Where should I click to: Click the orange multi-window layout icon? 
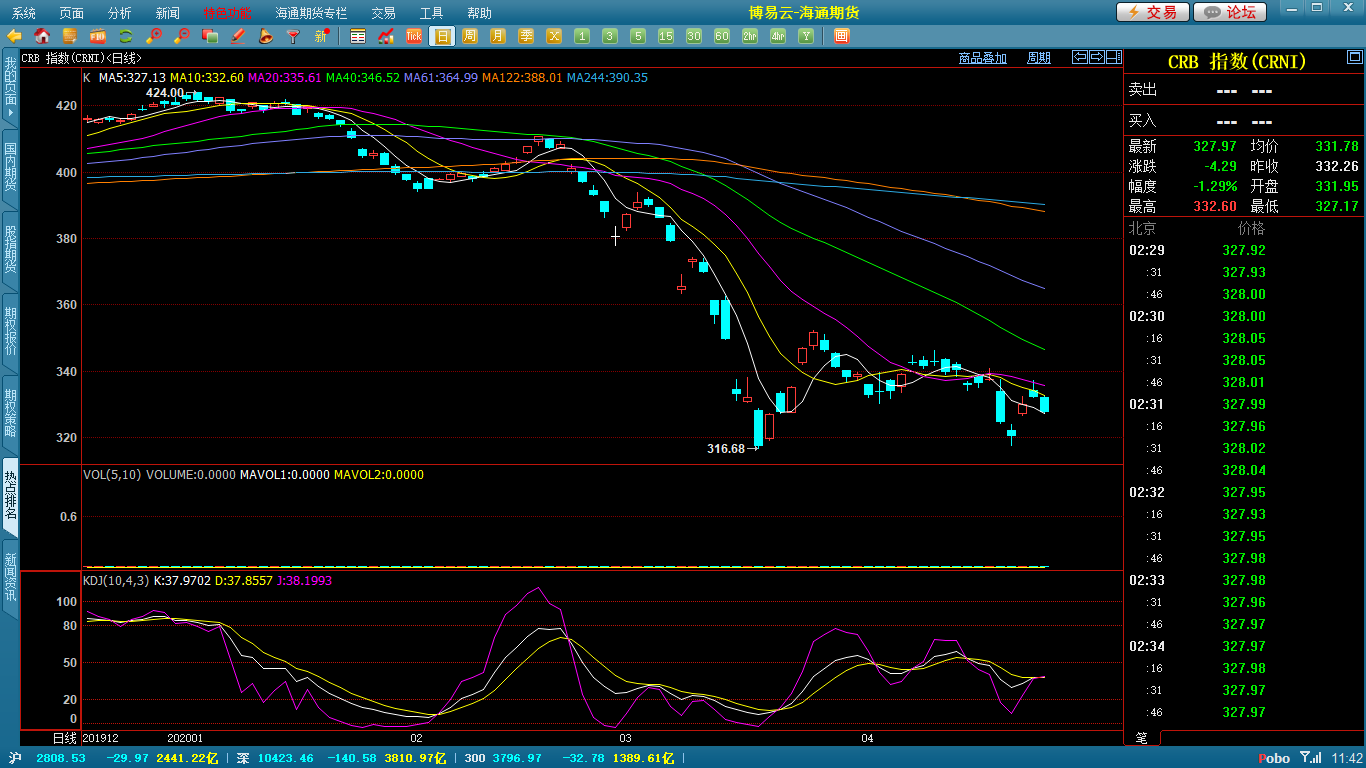(841, 36)
